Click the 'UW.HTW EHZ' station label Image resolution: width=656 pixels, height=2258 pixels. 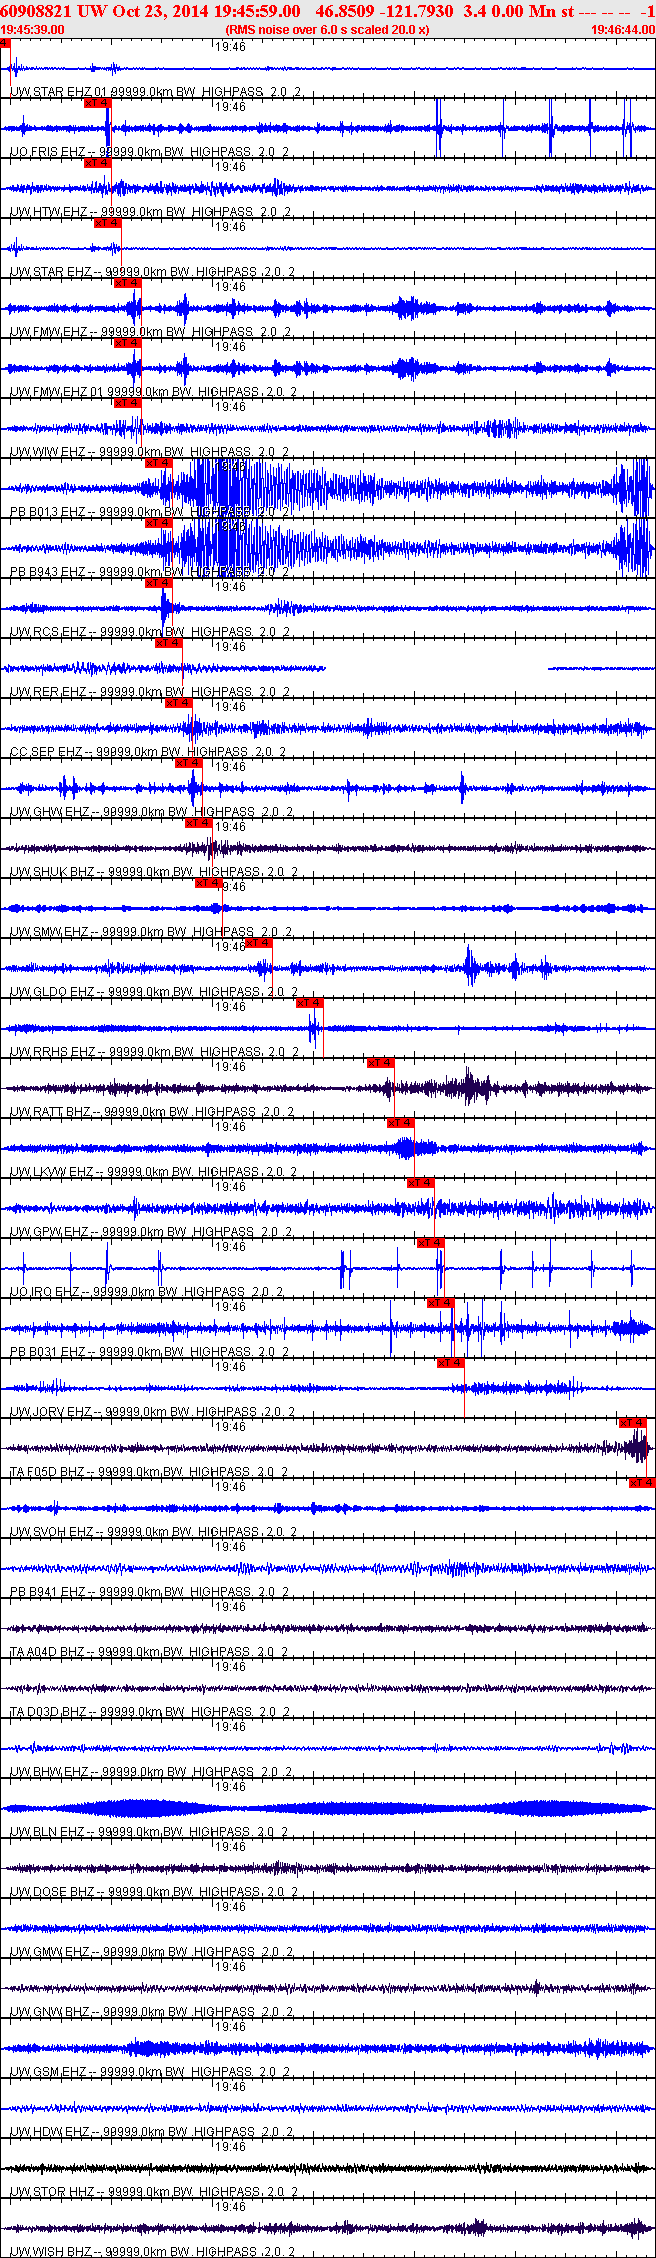tap(49, 212)
